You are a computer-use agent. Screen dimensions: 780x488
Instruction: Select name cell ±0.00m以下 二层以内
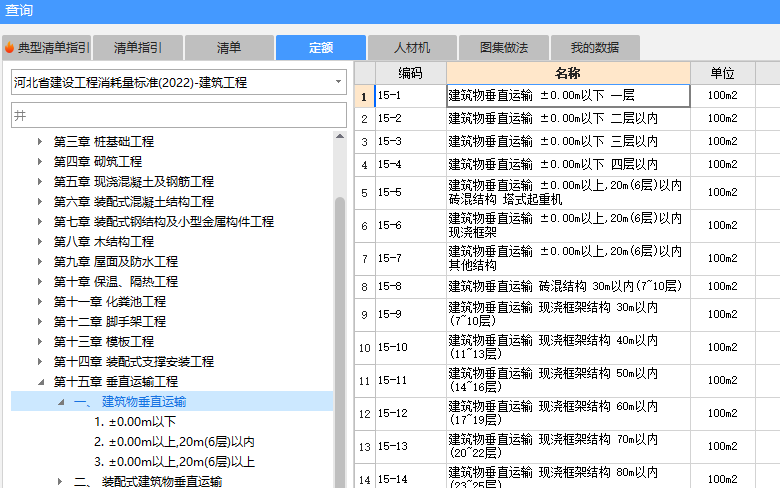click(568, 118)
